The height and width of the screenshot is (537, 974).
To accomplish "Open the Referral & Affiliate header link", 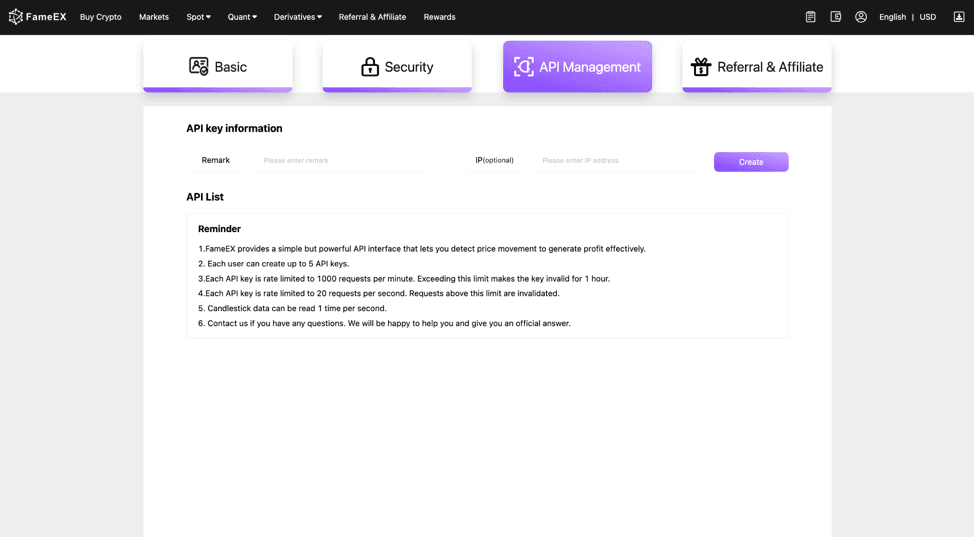I will point(372,17).
